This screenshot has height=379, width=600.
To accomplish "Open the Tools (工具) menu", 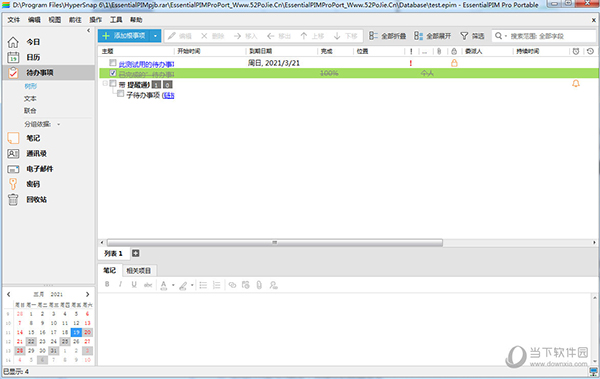I will click(x=116, y=20).
